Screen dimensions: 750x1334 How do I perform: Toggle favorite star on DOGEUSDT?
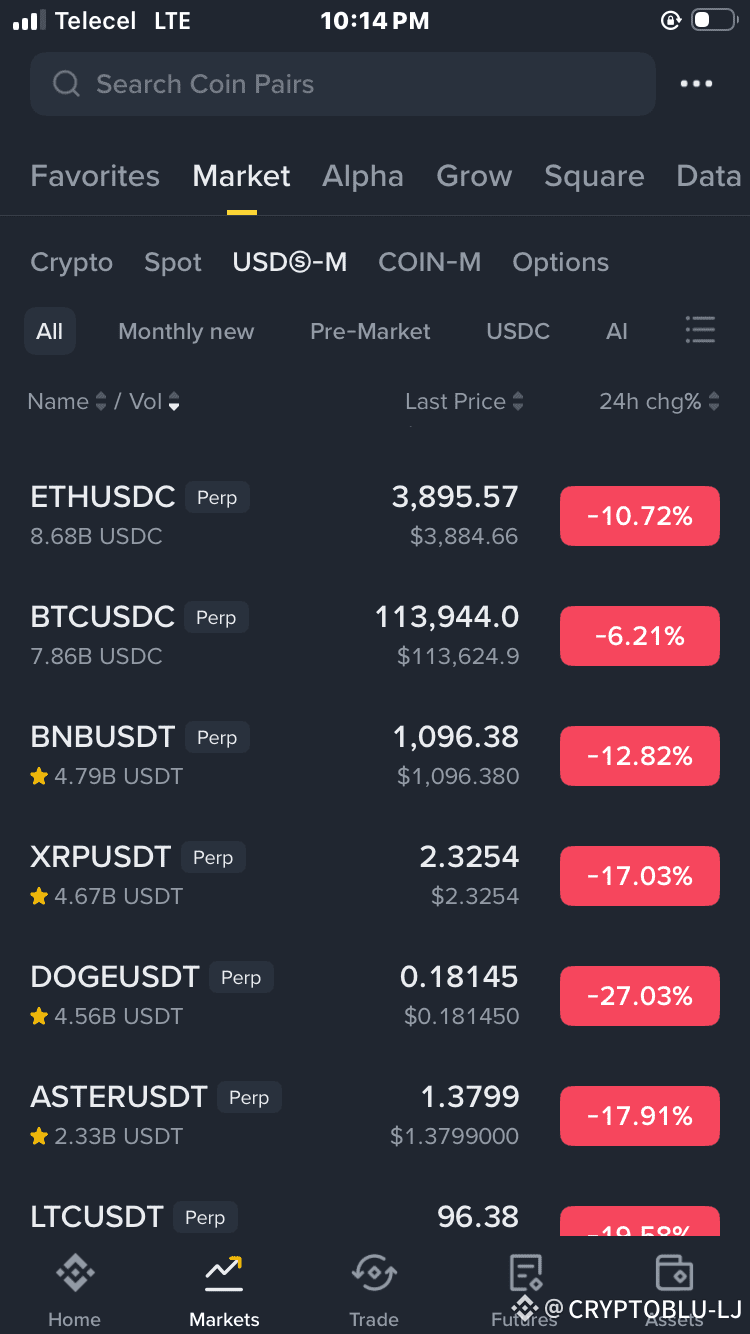pos(39,1016)
